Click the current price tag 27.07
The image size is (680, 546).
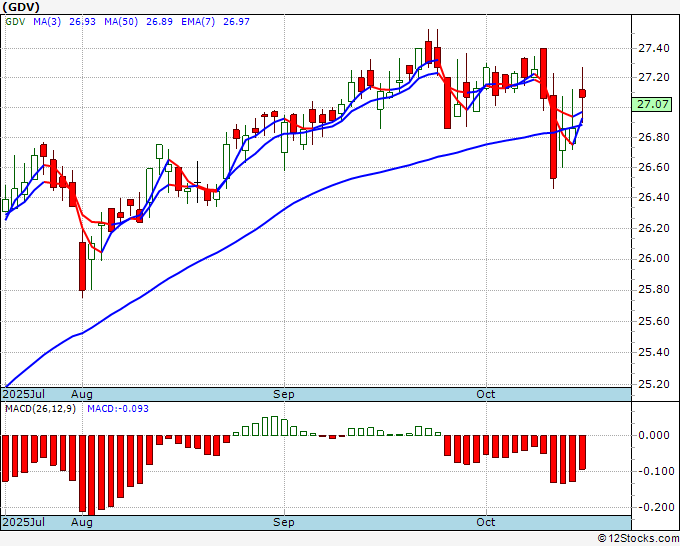652,104
